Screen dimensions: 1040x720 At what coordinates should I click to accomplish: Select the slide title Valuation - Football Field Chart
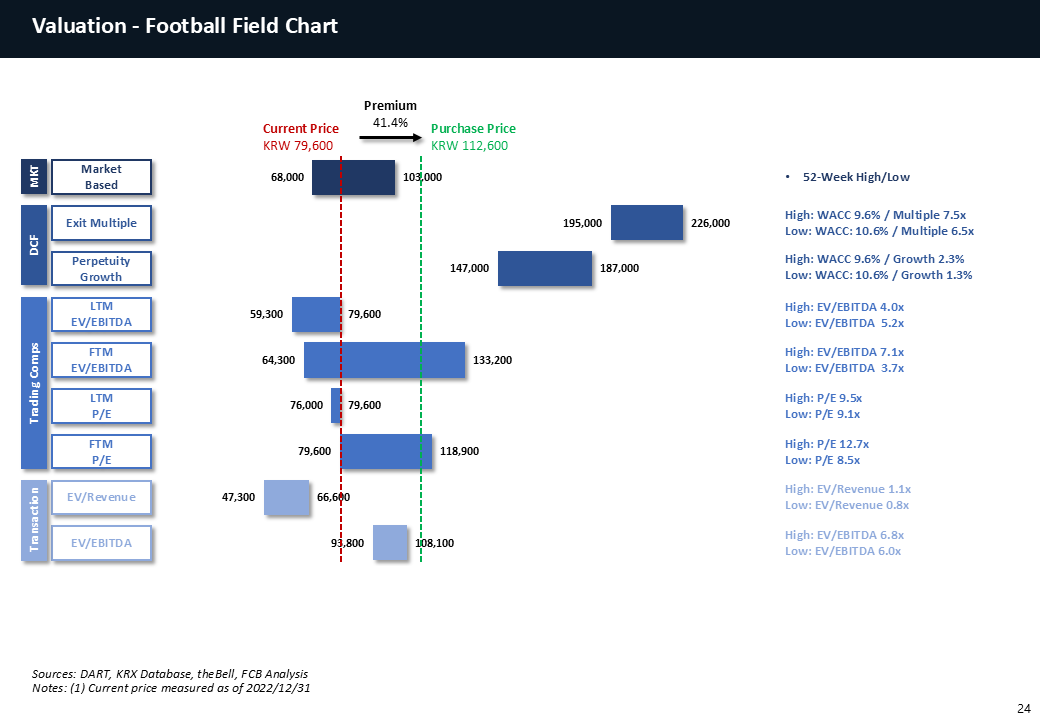[x=185, y=27]
